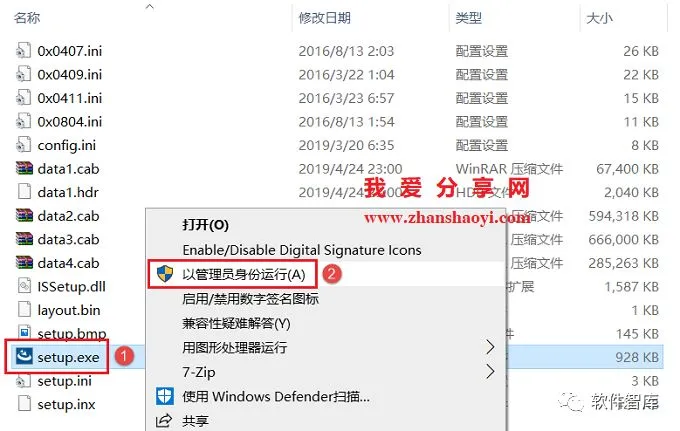Expand the 用图形处理器运行 submenu arrow
This screenshot has width=680, height=431.
(490, 347)
